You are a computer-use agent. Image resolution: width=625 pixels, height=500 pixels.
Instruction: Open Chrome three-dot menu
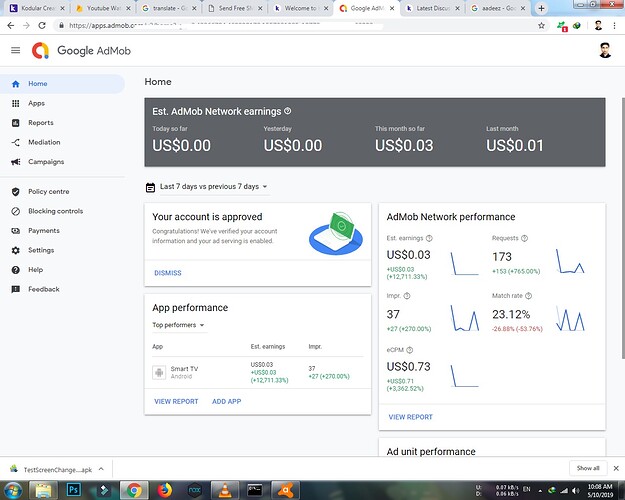(614, 26)
